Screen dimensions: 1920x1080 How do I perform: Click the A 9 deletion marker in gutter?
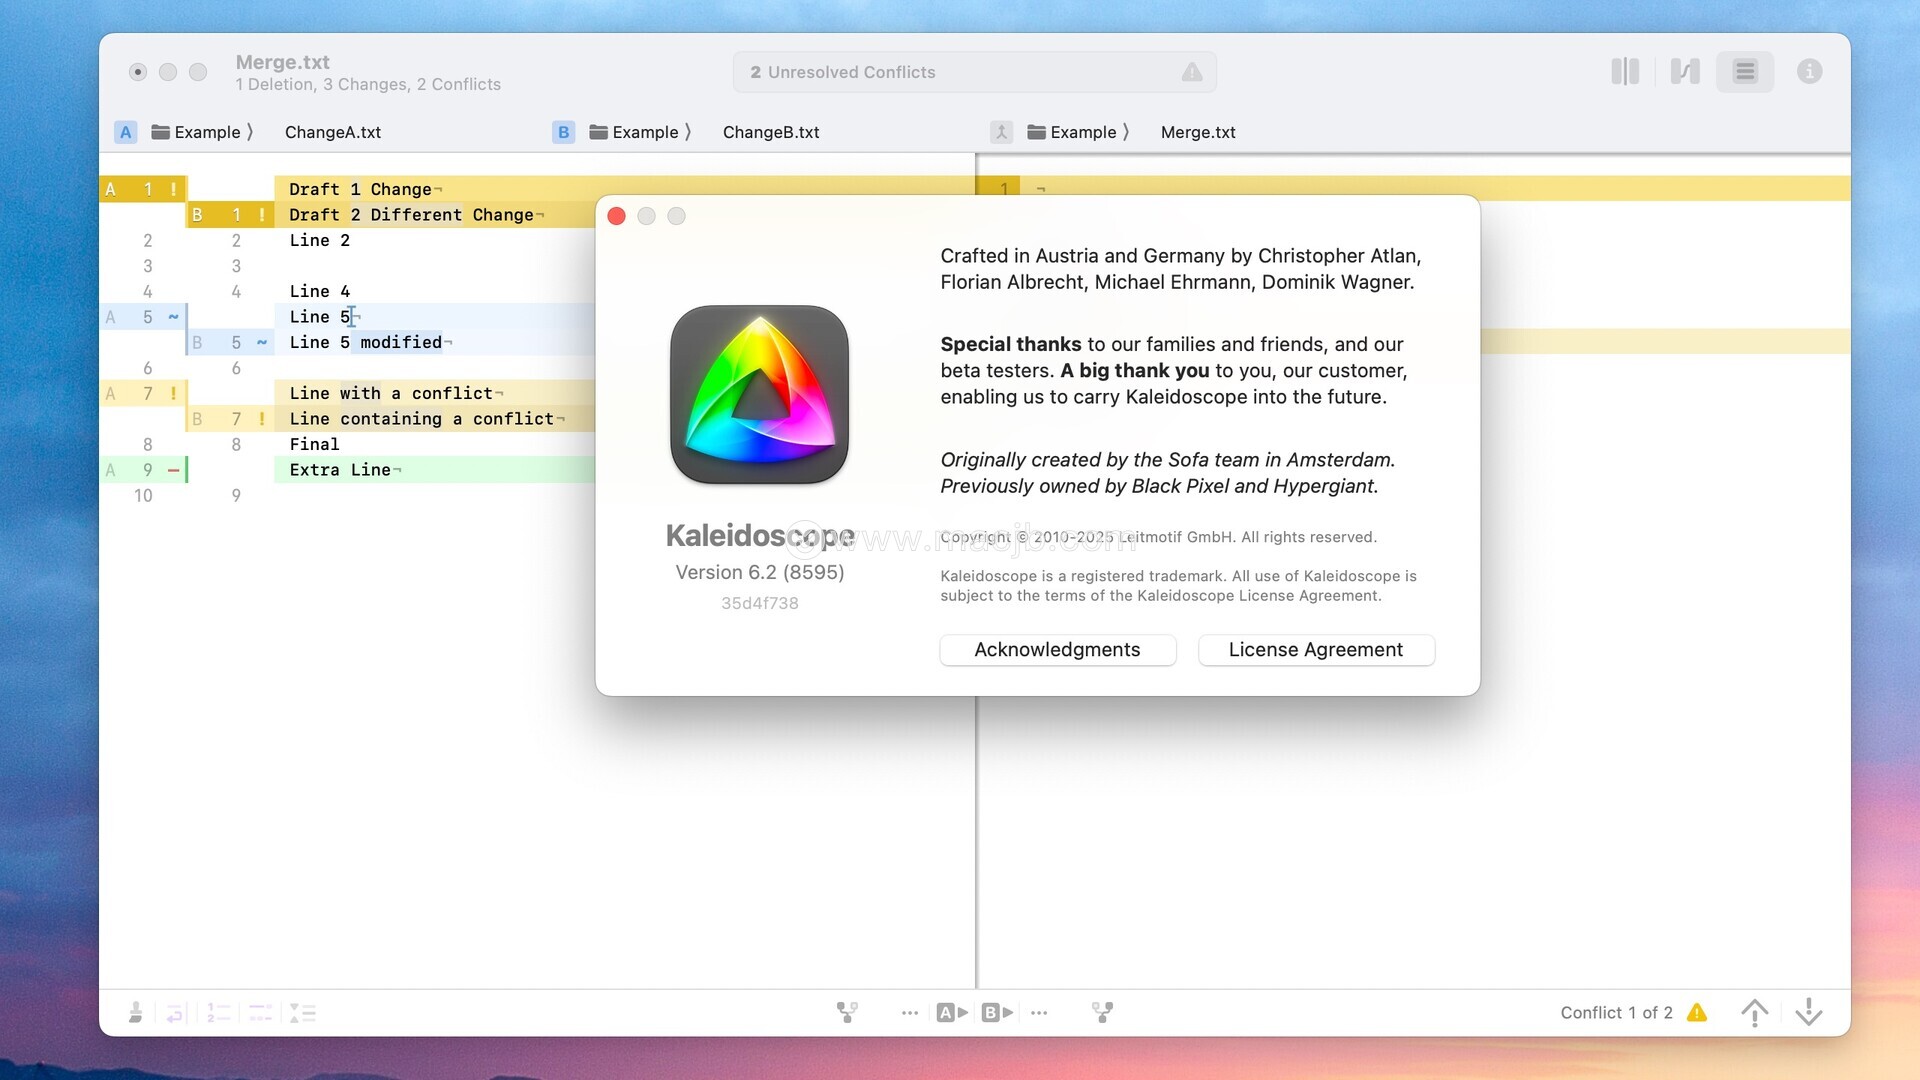click(x=143, y=470)
